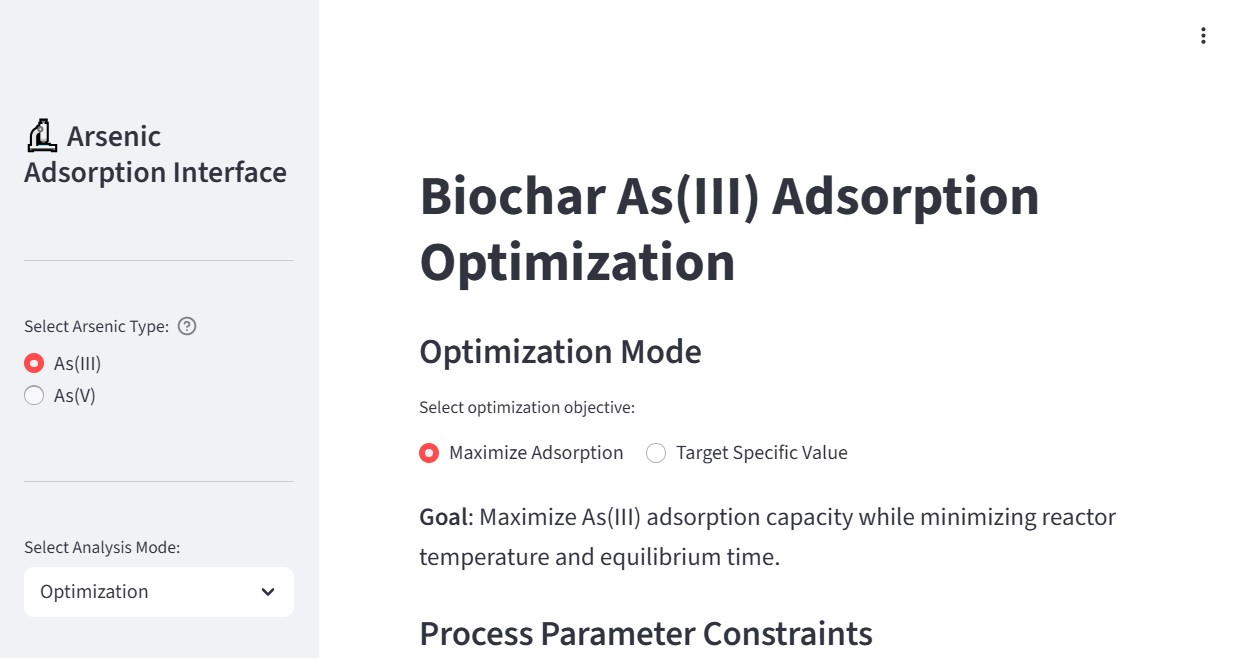The width and height of the screenshot is (1238, 658).
Task: Select the As(III) arsenic type
Action: click(x=34, y=363)
